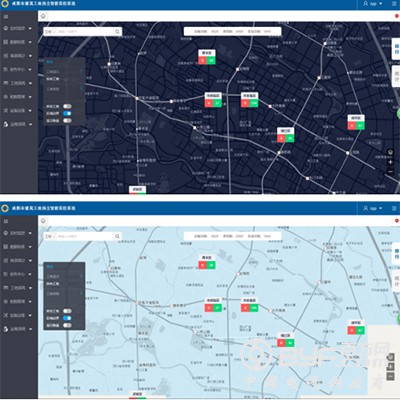This screenshot has height=400, width=400.
Task: Turn off the blue enabled switch in the dark map's panel
Action: [x=67, y=113]
